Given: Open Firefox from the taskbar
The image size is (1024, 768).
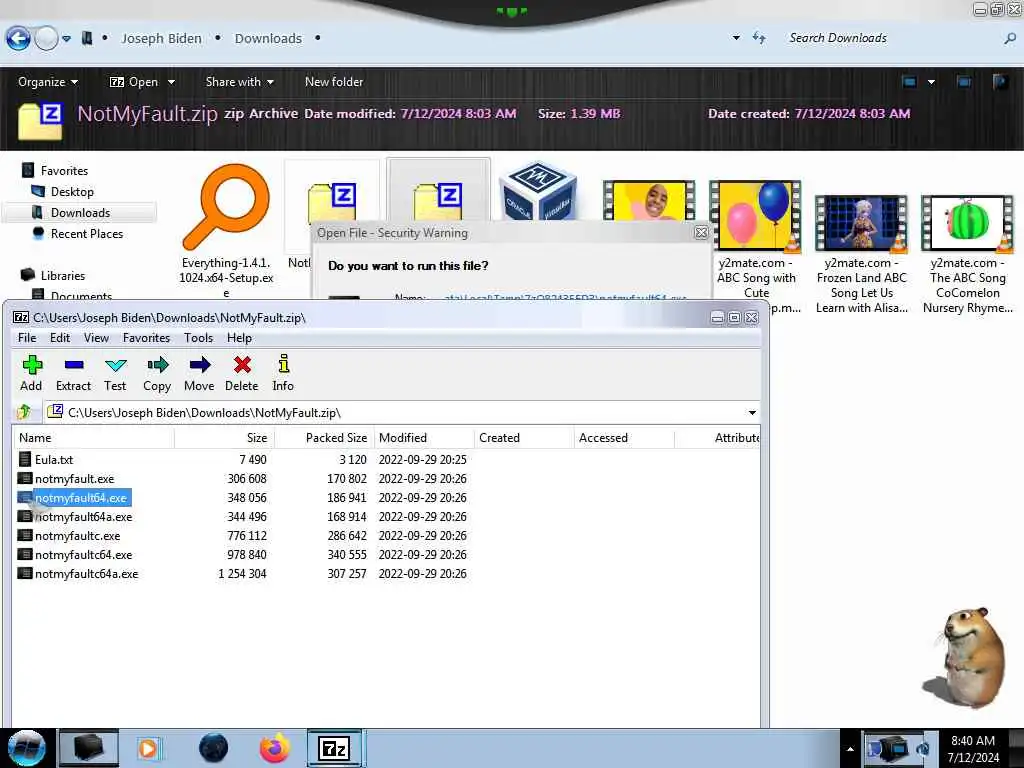Looking at the screenshot, I should pyautogui.click(x=274, y=748).
